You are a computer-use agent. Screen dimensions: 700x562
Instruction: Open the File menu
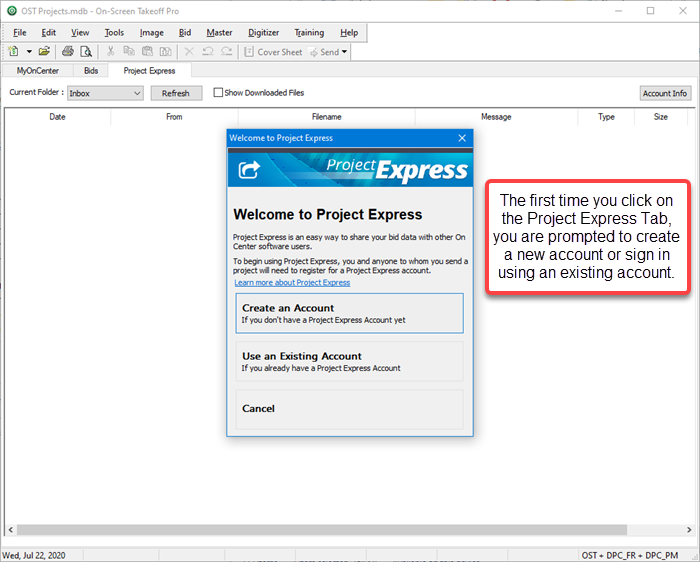point(20,33)
